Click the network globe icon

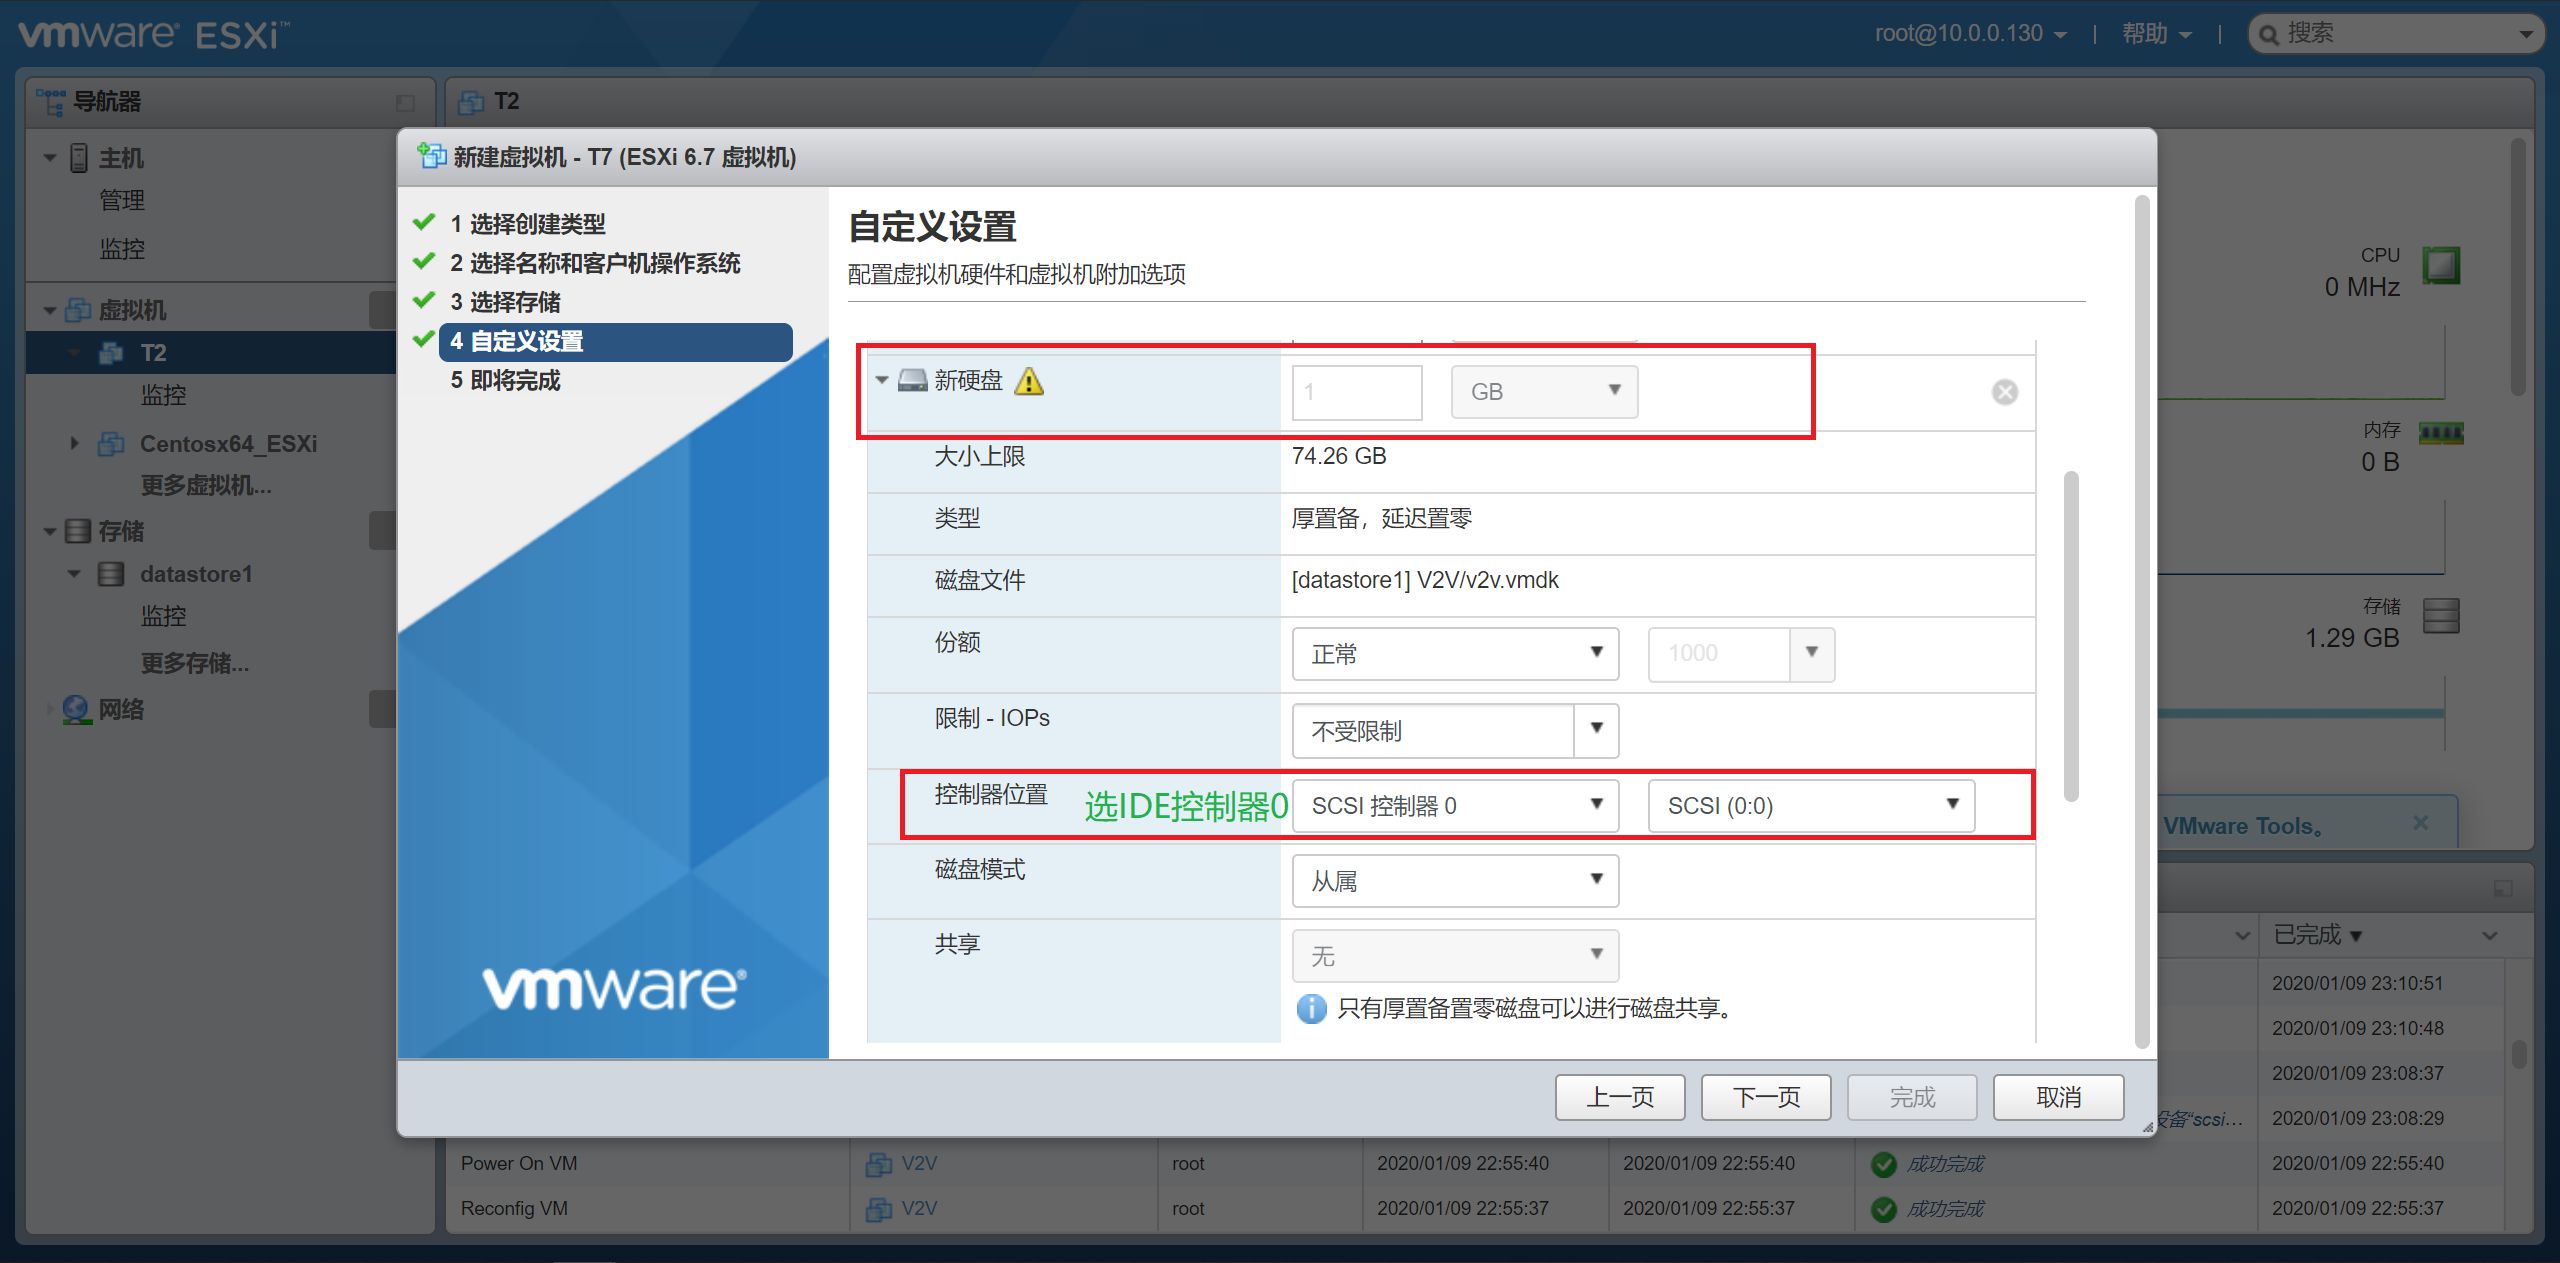pyautogui.click(x=77, y=709)
